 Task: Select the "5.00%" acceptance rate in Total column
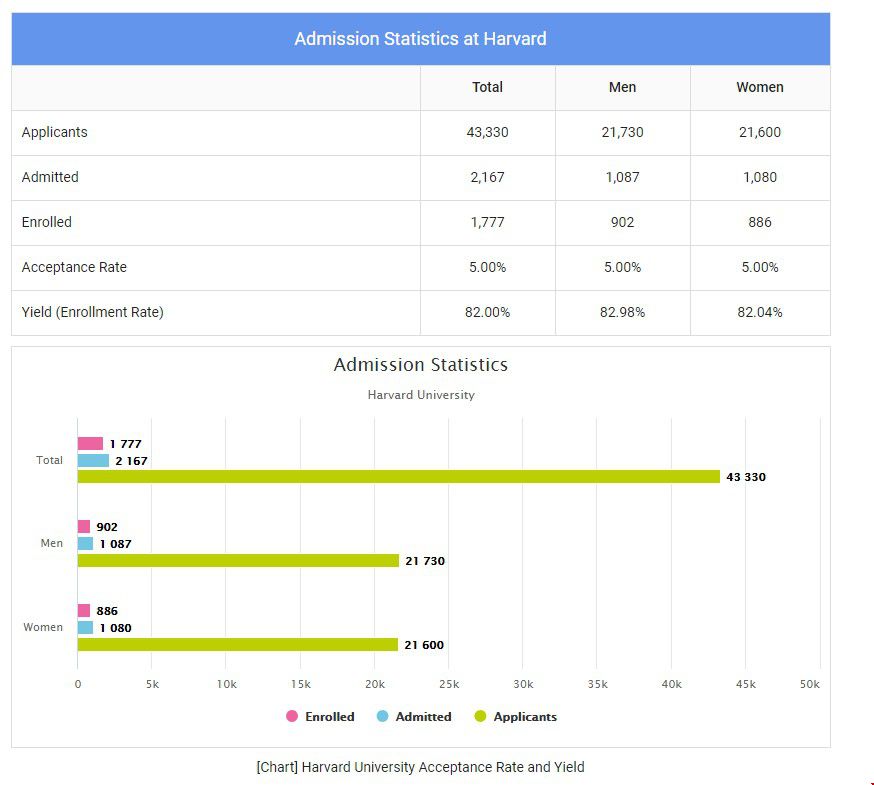pos(487,267)
